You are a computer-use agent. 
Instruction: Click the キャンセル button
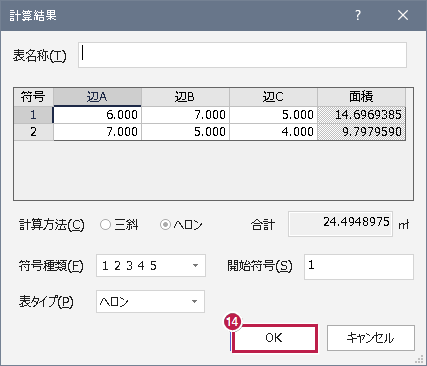point(371,338)
